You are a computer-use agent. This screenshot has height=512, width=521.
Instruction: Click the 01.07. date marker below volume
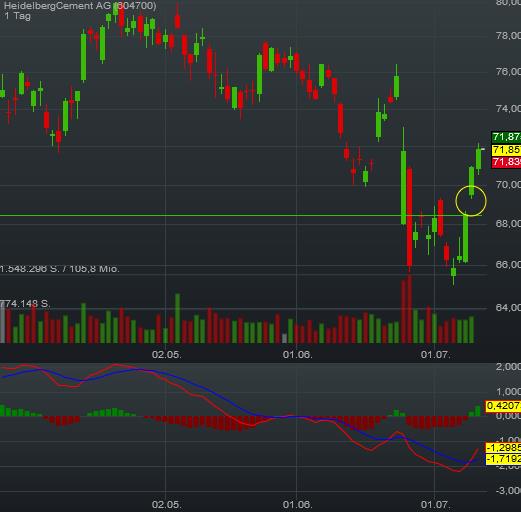435,354
